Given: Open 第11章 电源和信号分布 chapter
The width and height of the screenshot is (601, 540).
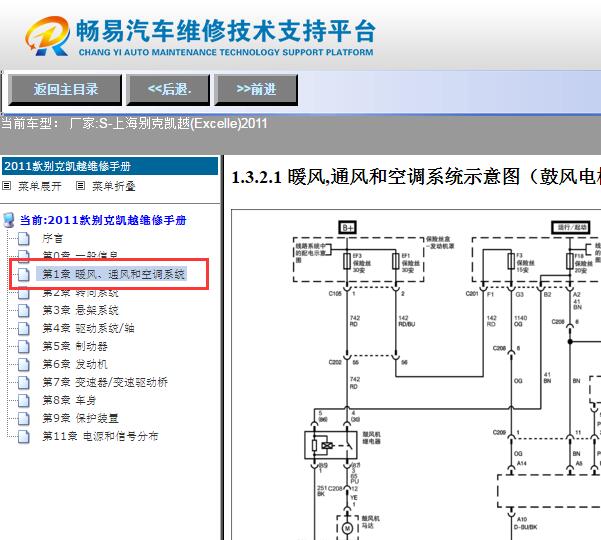Looking at the screenshot, I should pyautogui.click(x=100, y=436).
